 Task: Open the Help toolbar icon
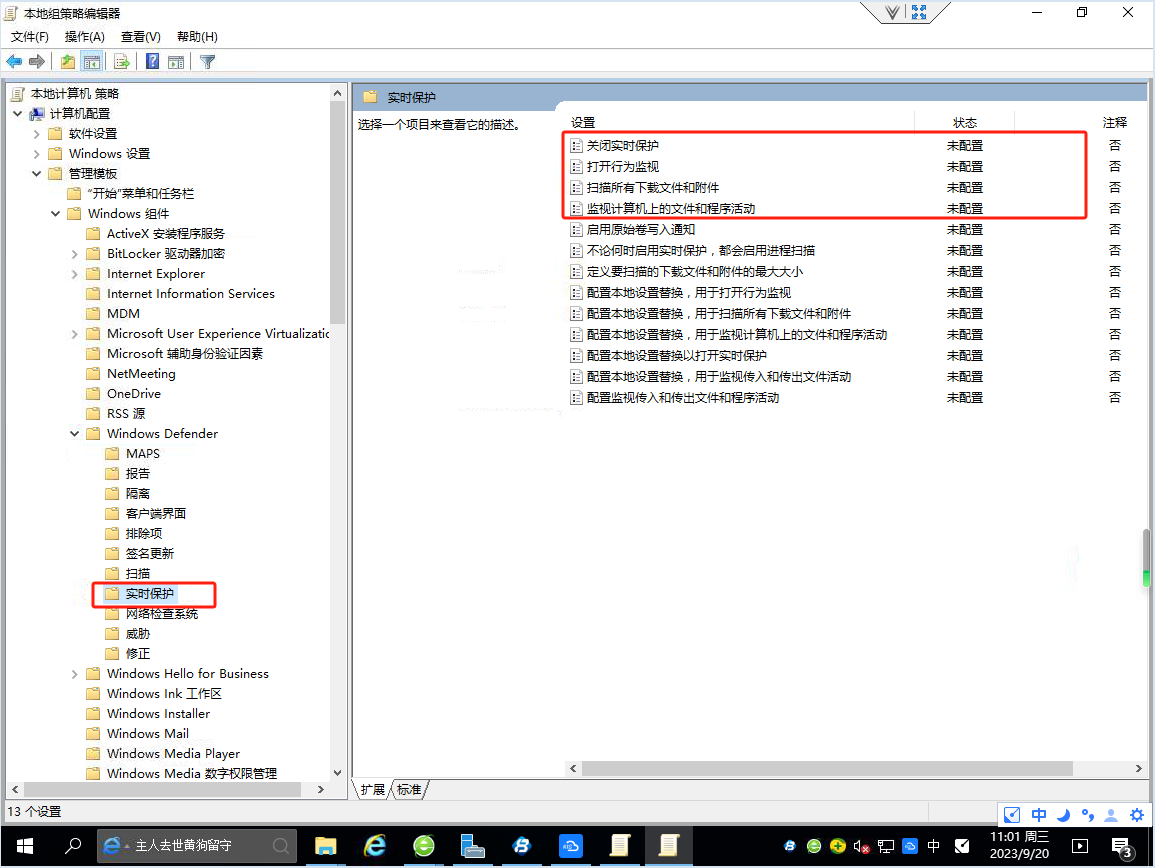152,62
